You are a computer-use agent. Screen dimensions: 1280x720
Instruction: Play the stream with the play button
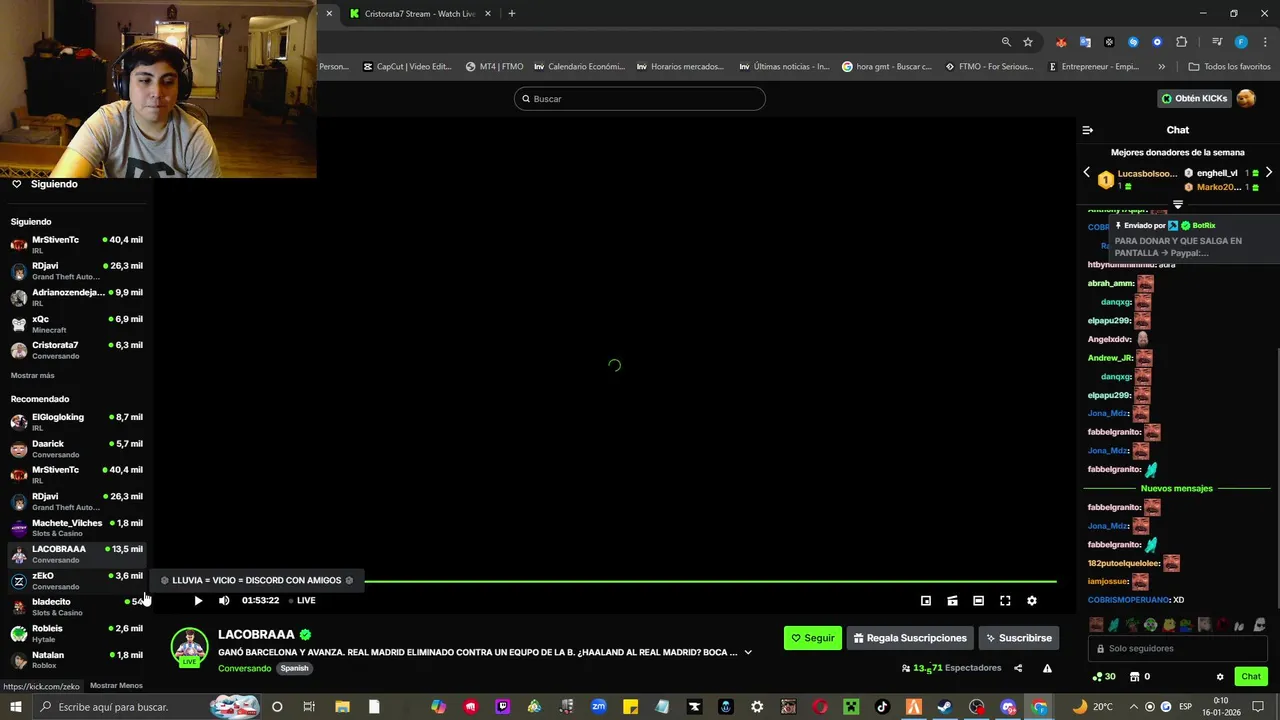[x=198, y=600]
